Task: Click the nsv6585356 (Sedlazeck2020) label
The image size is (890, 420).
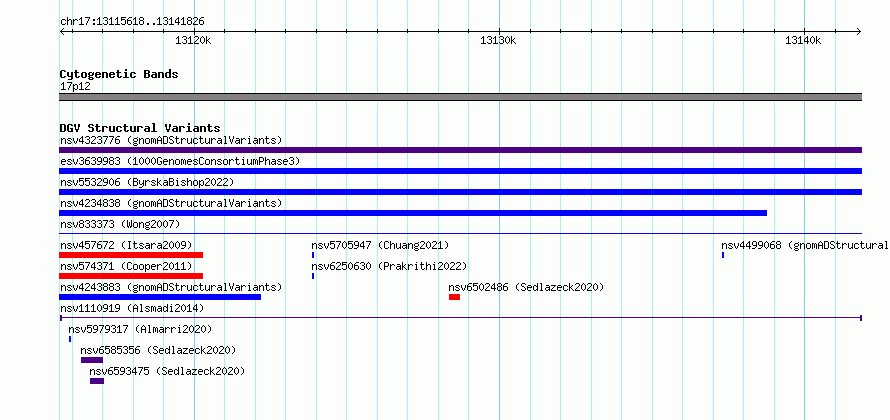Action: 158,350
